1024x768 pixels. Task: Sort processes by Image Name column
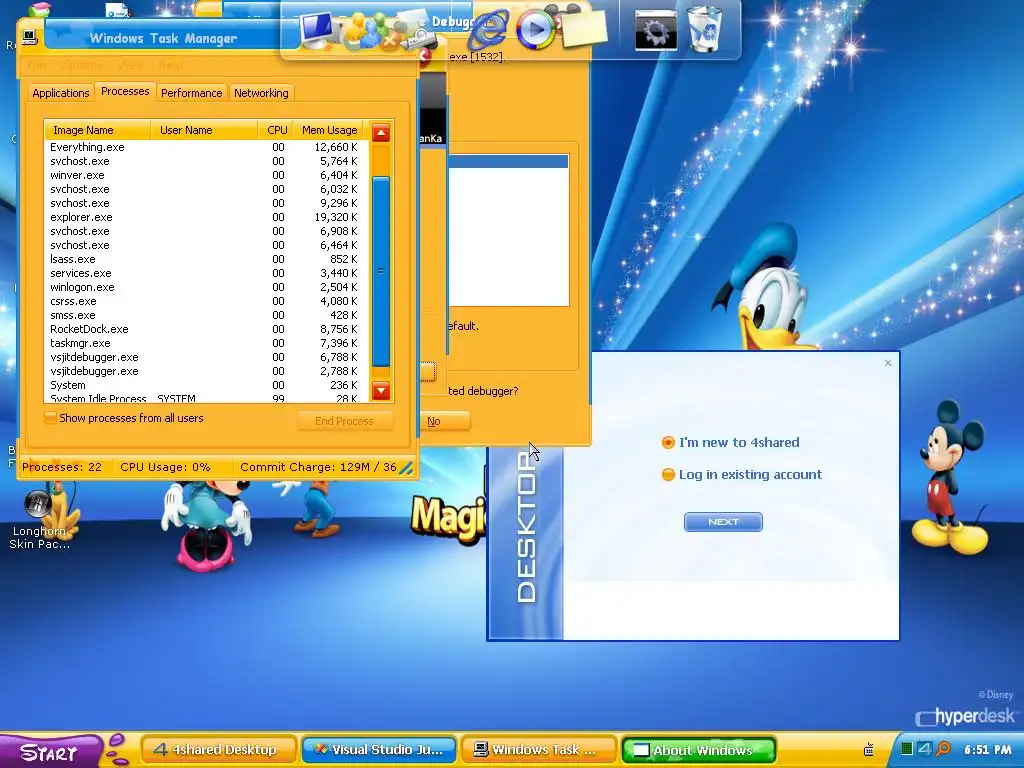(x=97, y=130)
